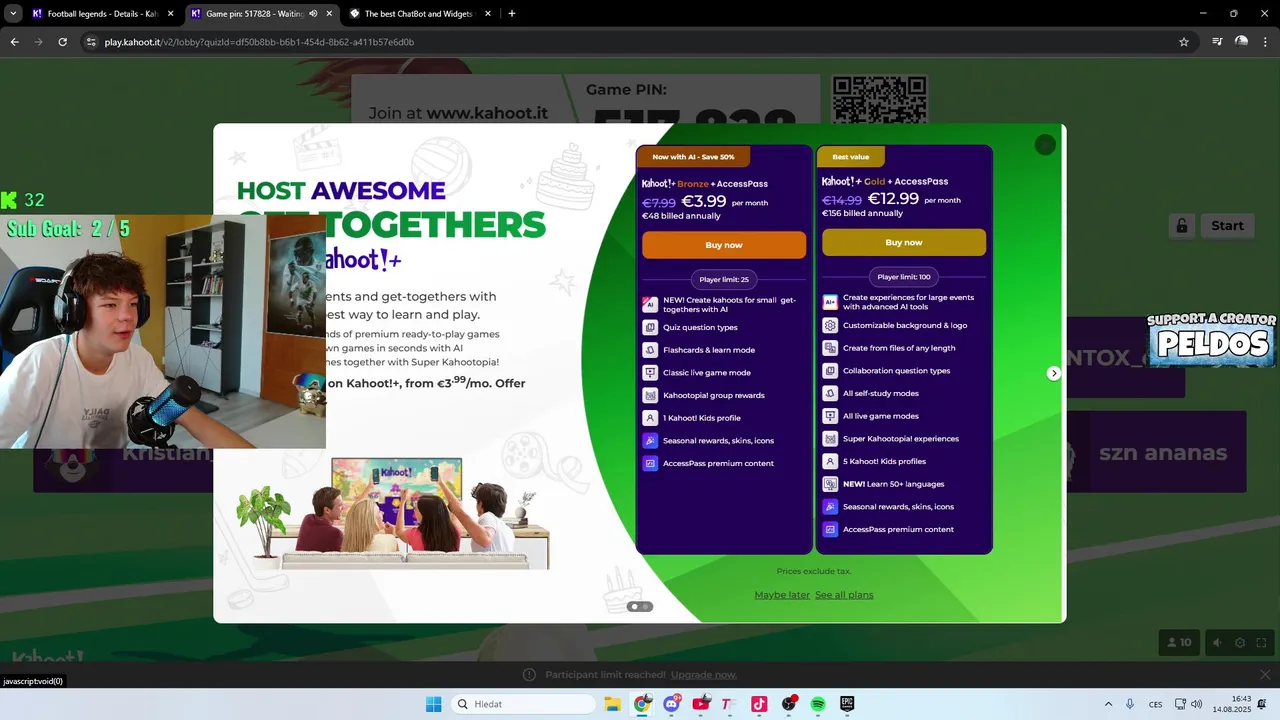1280x720 pixels.
Task: Open Discord from the taskbar
Action: click(671, 704)
